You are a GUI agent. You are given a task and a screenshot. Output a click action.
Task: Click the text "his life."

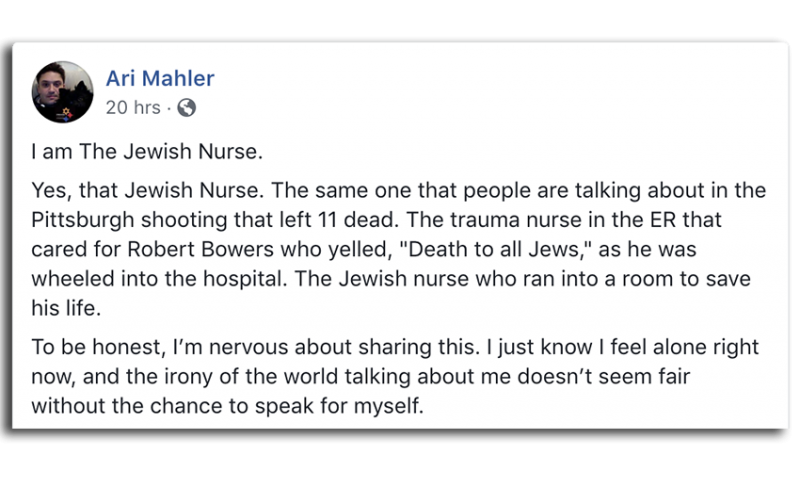pos(66,308)
